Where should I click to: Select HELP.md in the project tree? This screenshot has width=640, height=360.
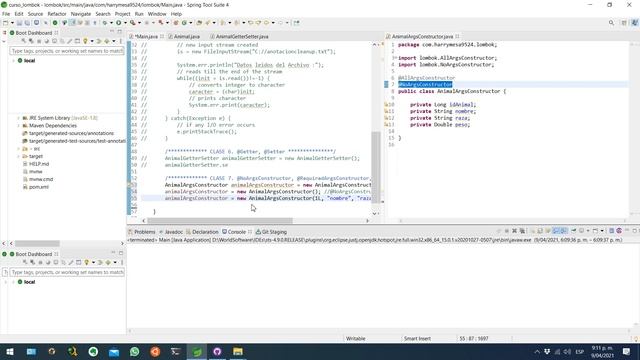[39, 164]
